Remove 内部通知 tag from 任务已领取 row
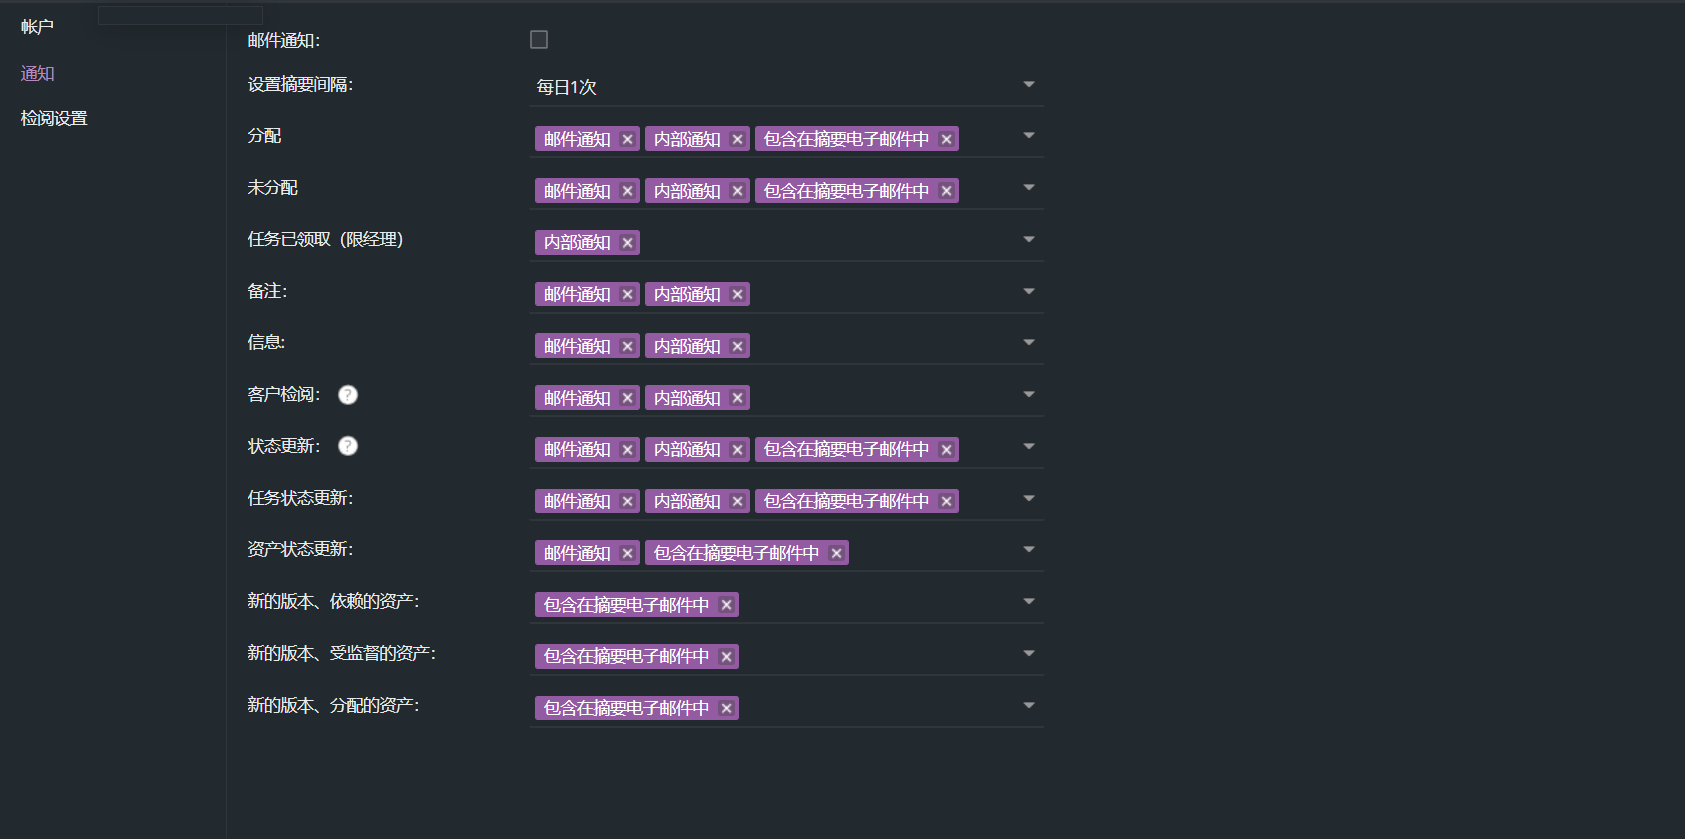The image size is (1685, 839). click(x=627, y=243)
